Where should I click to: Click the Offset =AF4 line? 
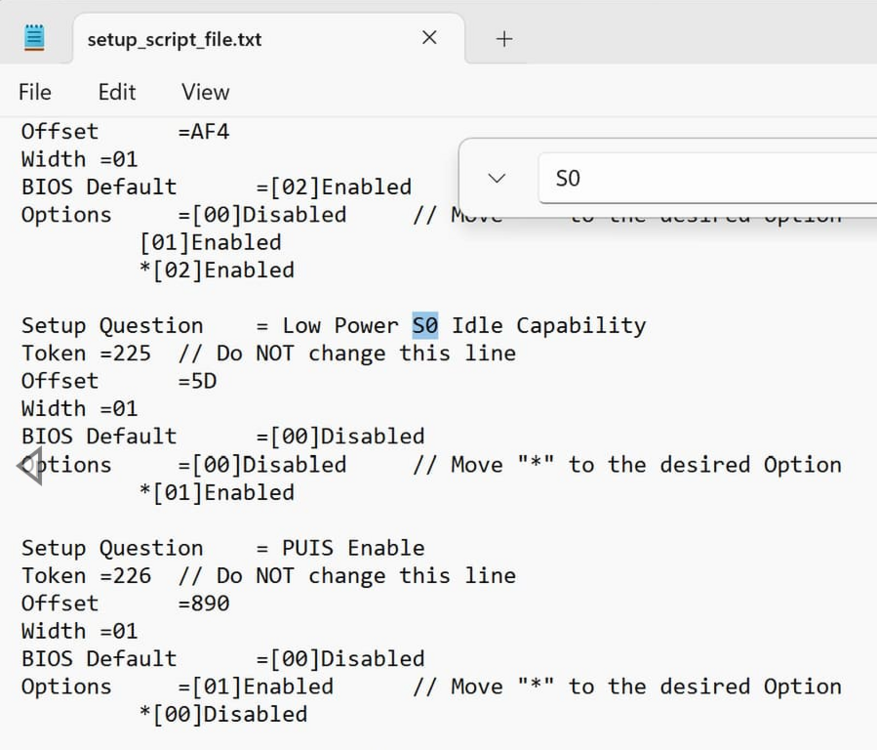tap(125, 132)
